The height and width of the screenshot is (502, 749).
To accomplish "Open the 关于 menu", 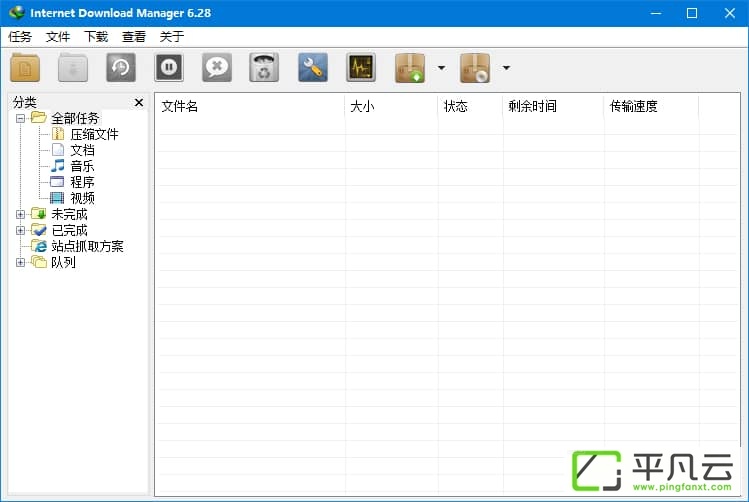I will [171, 36].
